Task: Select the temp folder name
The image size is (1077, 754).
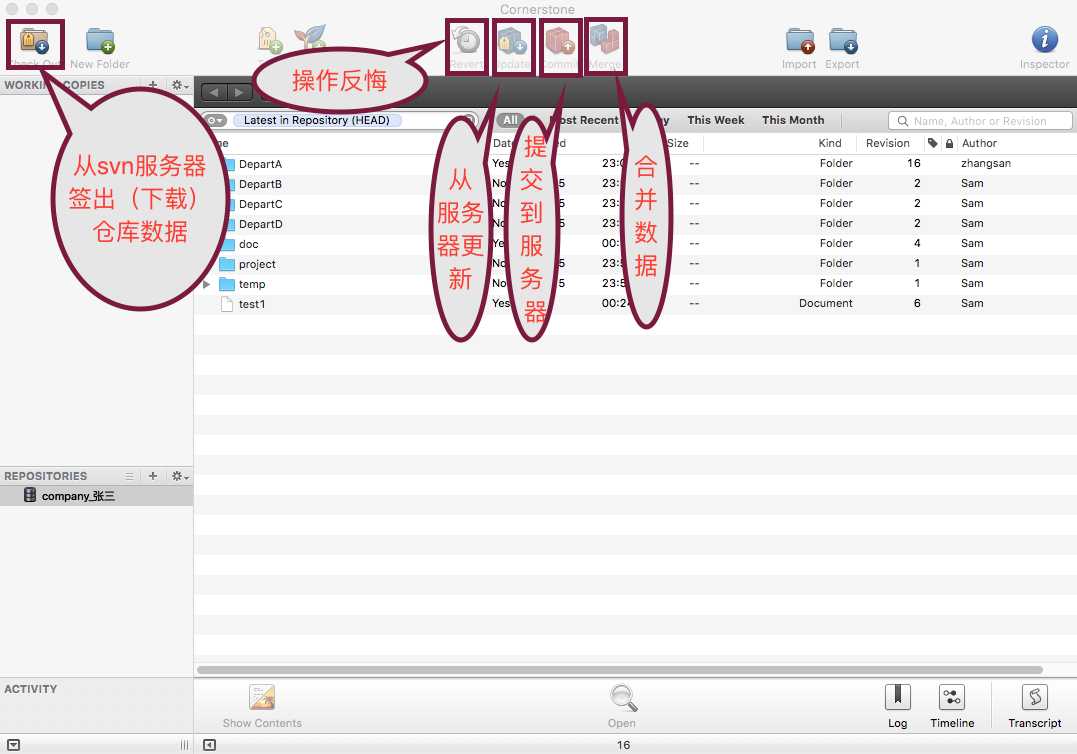Action: pos(252,284)
